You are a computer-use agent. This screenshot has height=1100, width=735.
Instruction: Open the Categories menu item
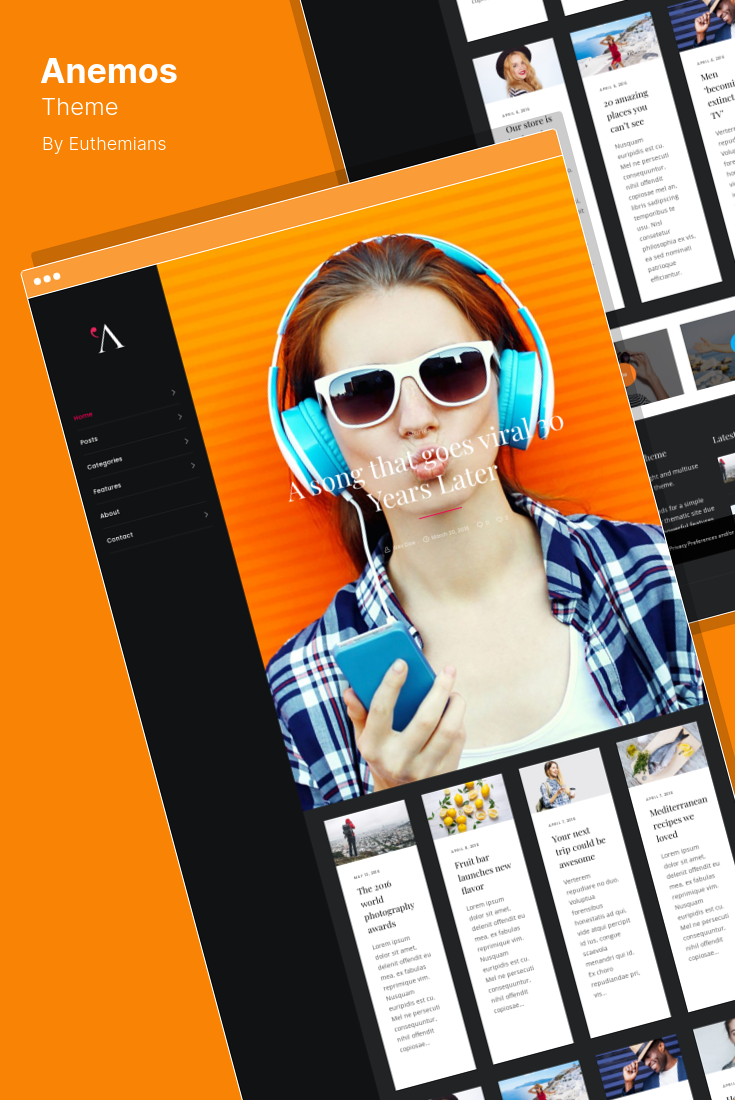pos(104,463)
